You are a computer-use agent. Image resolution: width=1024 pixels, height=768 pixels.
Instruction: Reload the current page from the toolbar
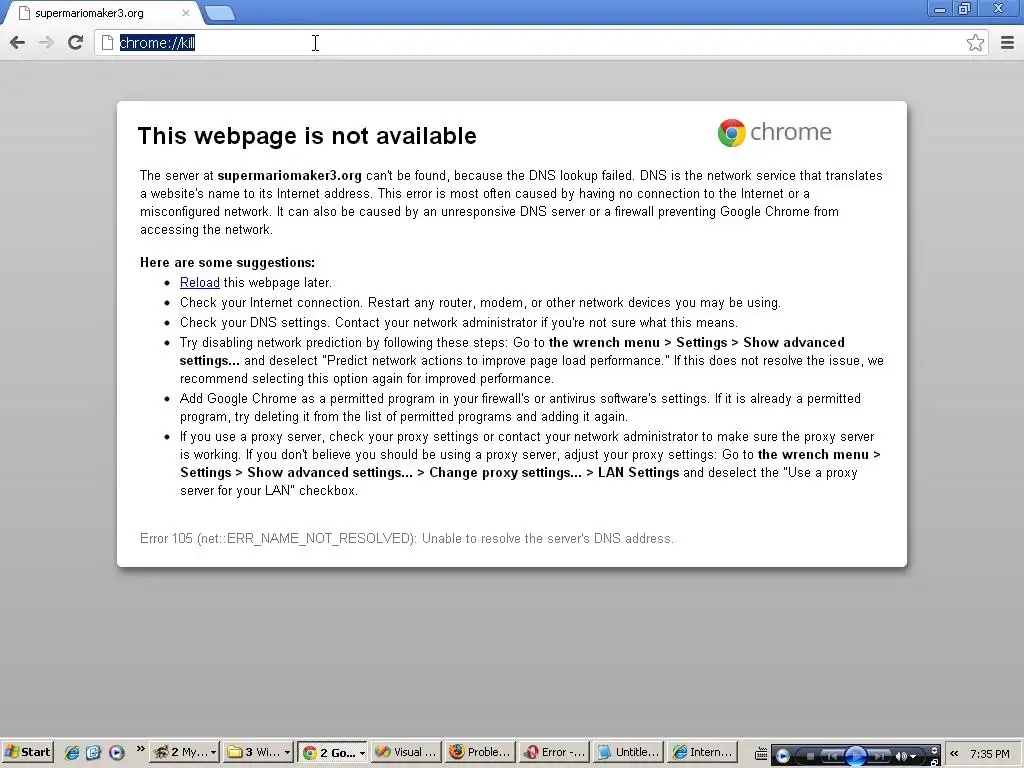click(75, 42)
